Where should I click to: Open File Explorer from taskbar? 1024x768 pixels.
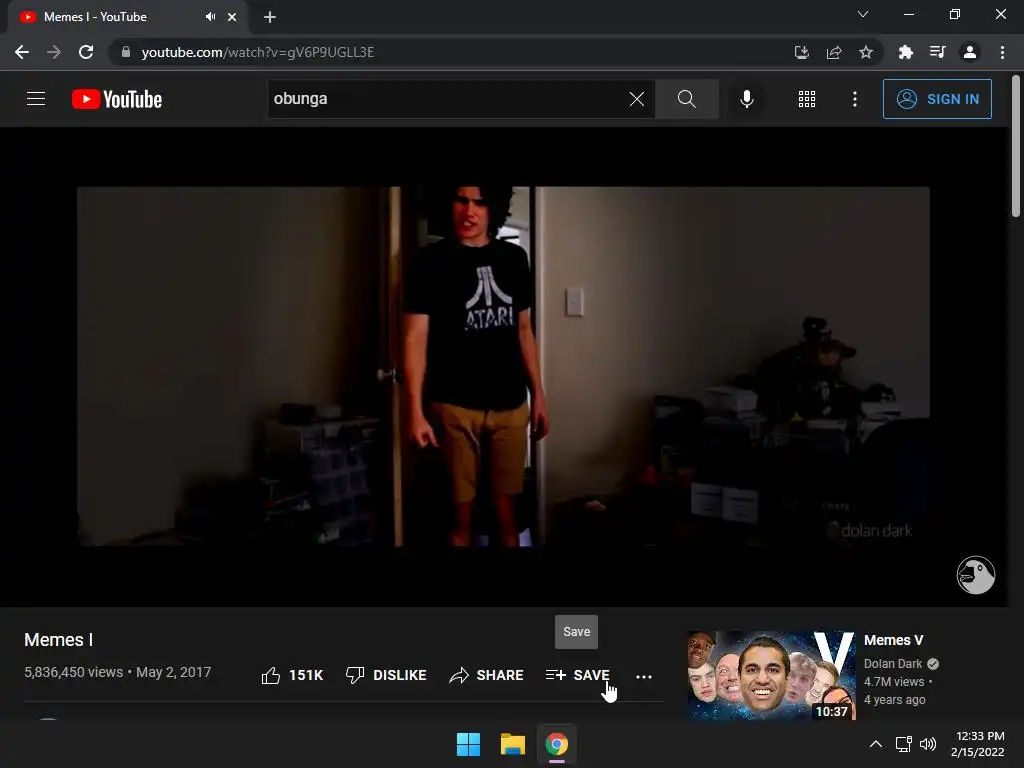point(513,744)
